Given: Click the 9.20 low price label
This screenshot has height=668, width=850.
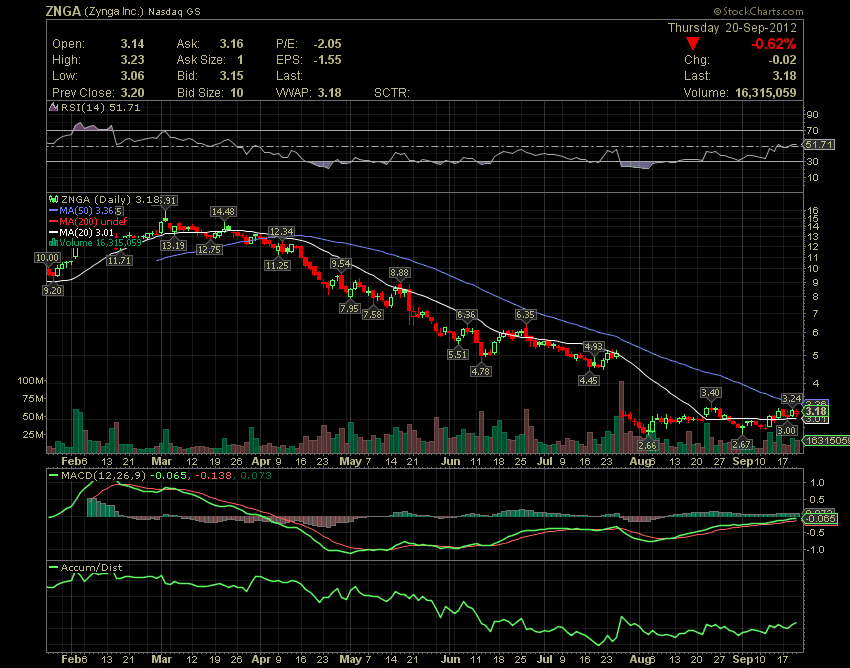Looking at the screenshot, I should coord(53,290).
